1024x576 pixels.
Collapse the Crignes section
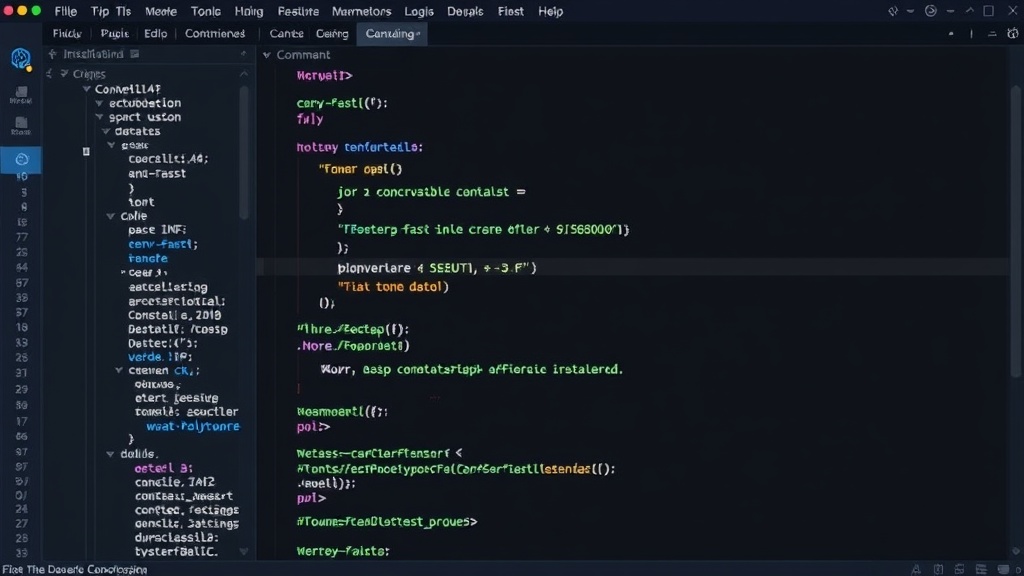64,74
